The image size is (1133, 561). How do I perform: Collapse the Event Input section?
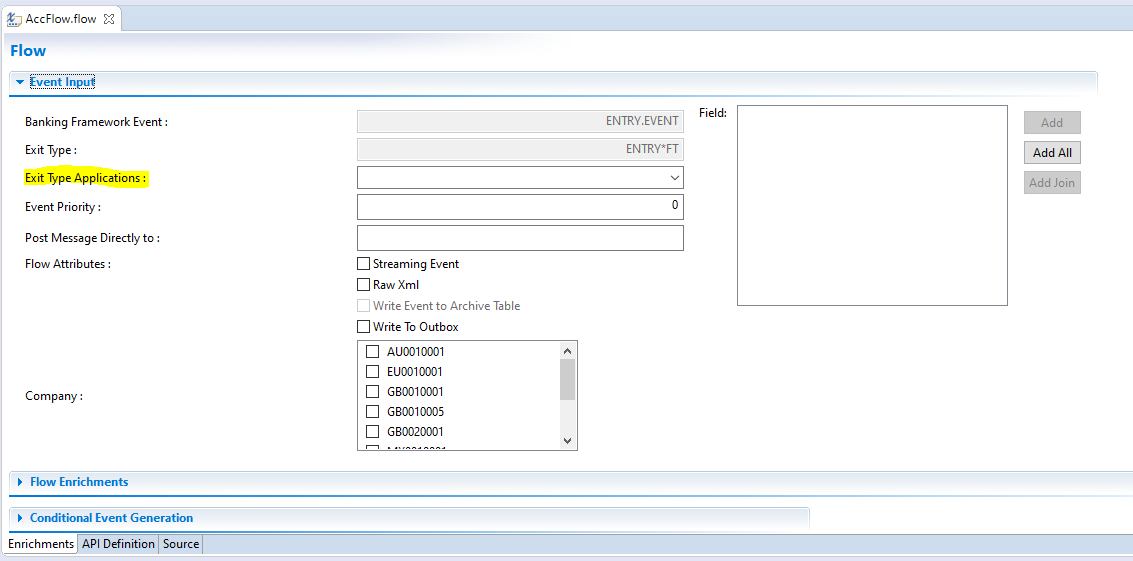coord(20,82)
